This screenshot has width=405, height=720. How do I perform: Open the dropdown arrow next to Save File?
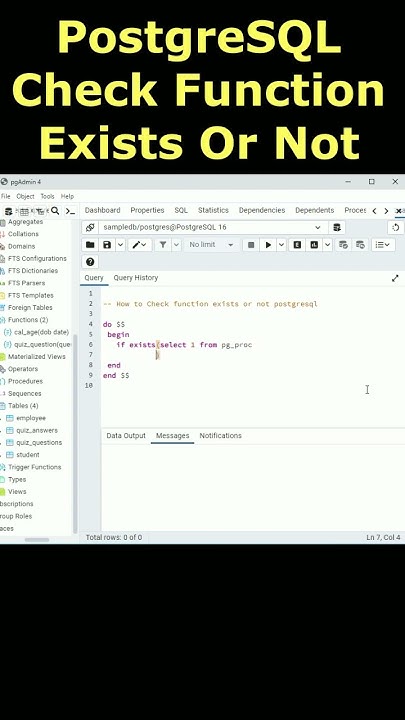click(120, 245)
